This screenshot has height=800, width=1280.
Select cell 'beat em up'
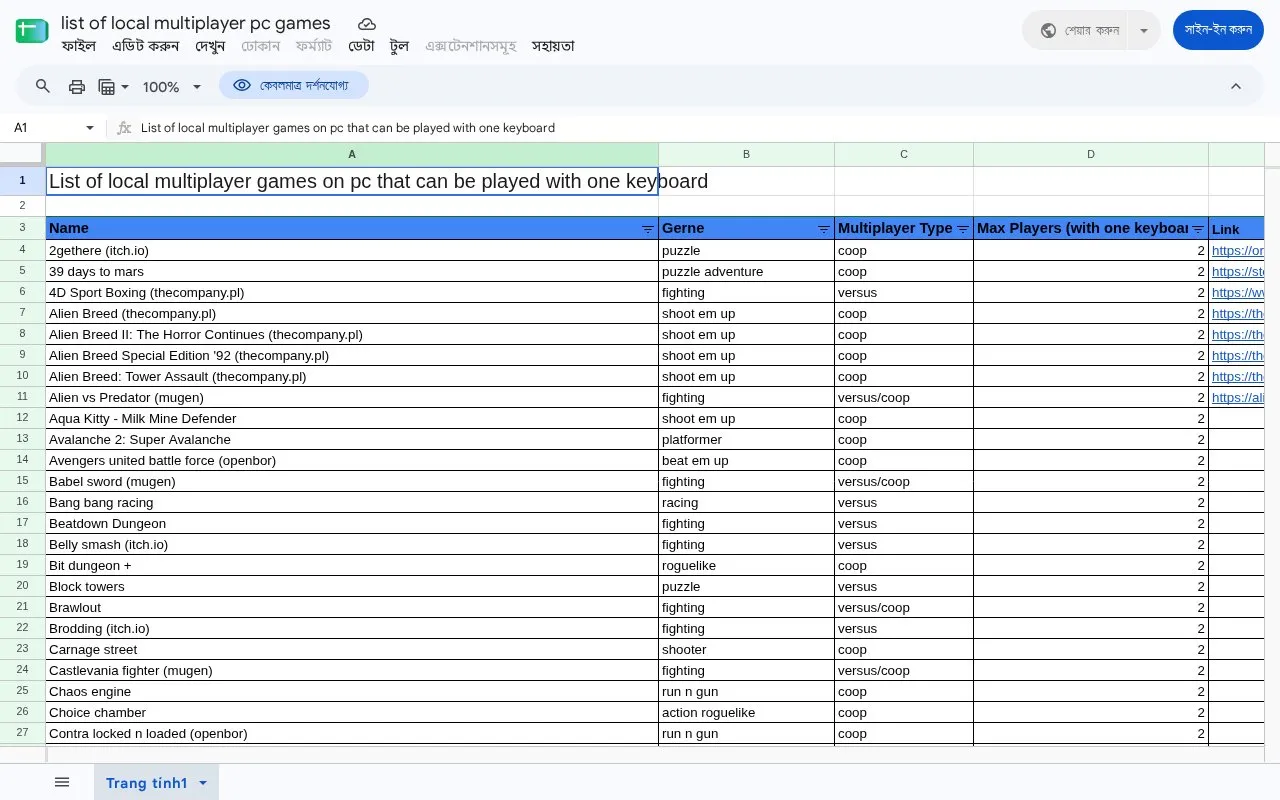click(746, 461)
